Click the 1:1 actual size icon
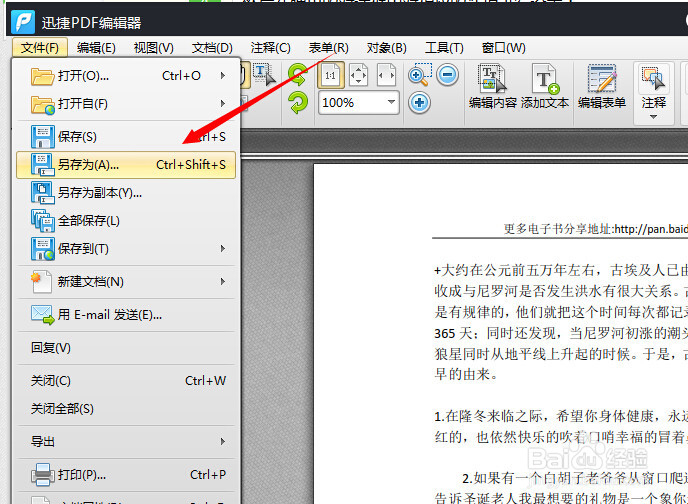688x504 pixels. click(x=331, y=75)
